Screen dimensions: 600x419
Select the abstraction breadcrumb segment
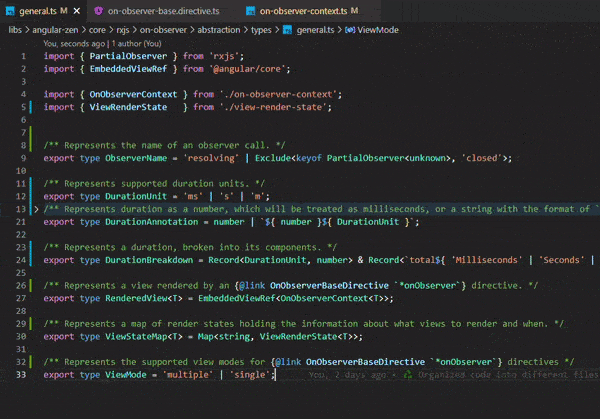click(218, 30)
